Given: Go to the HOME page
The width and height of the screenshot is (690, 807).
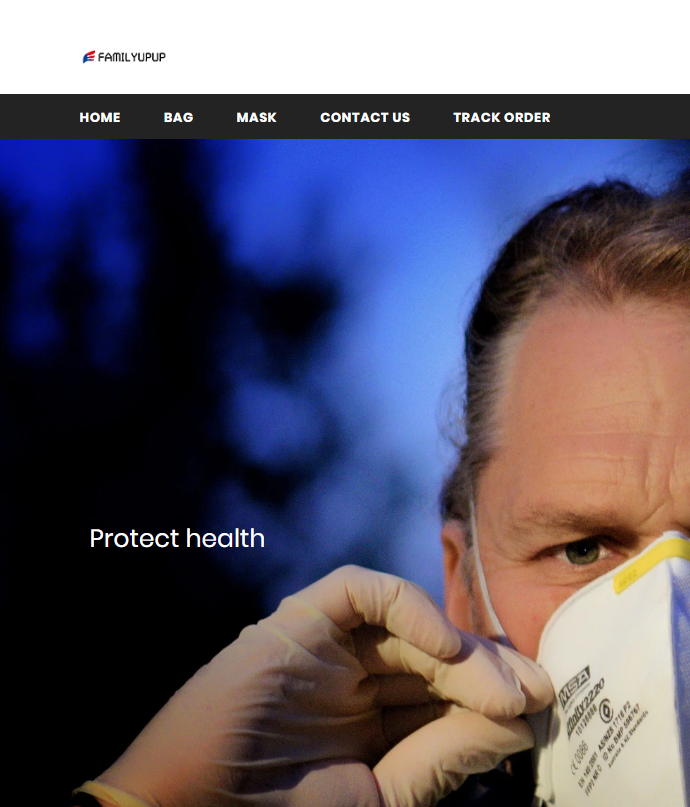Looking at the screenshot, I should point(100,117).
